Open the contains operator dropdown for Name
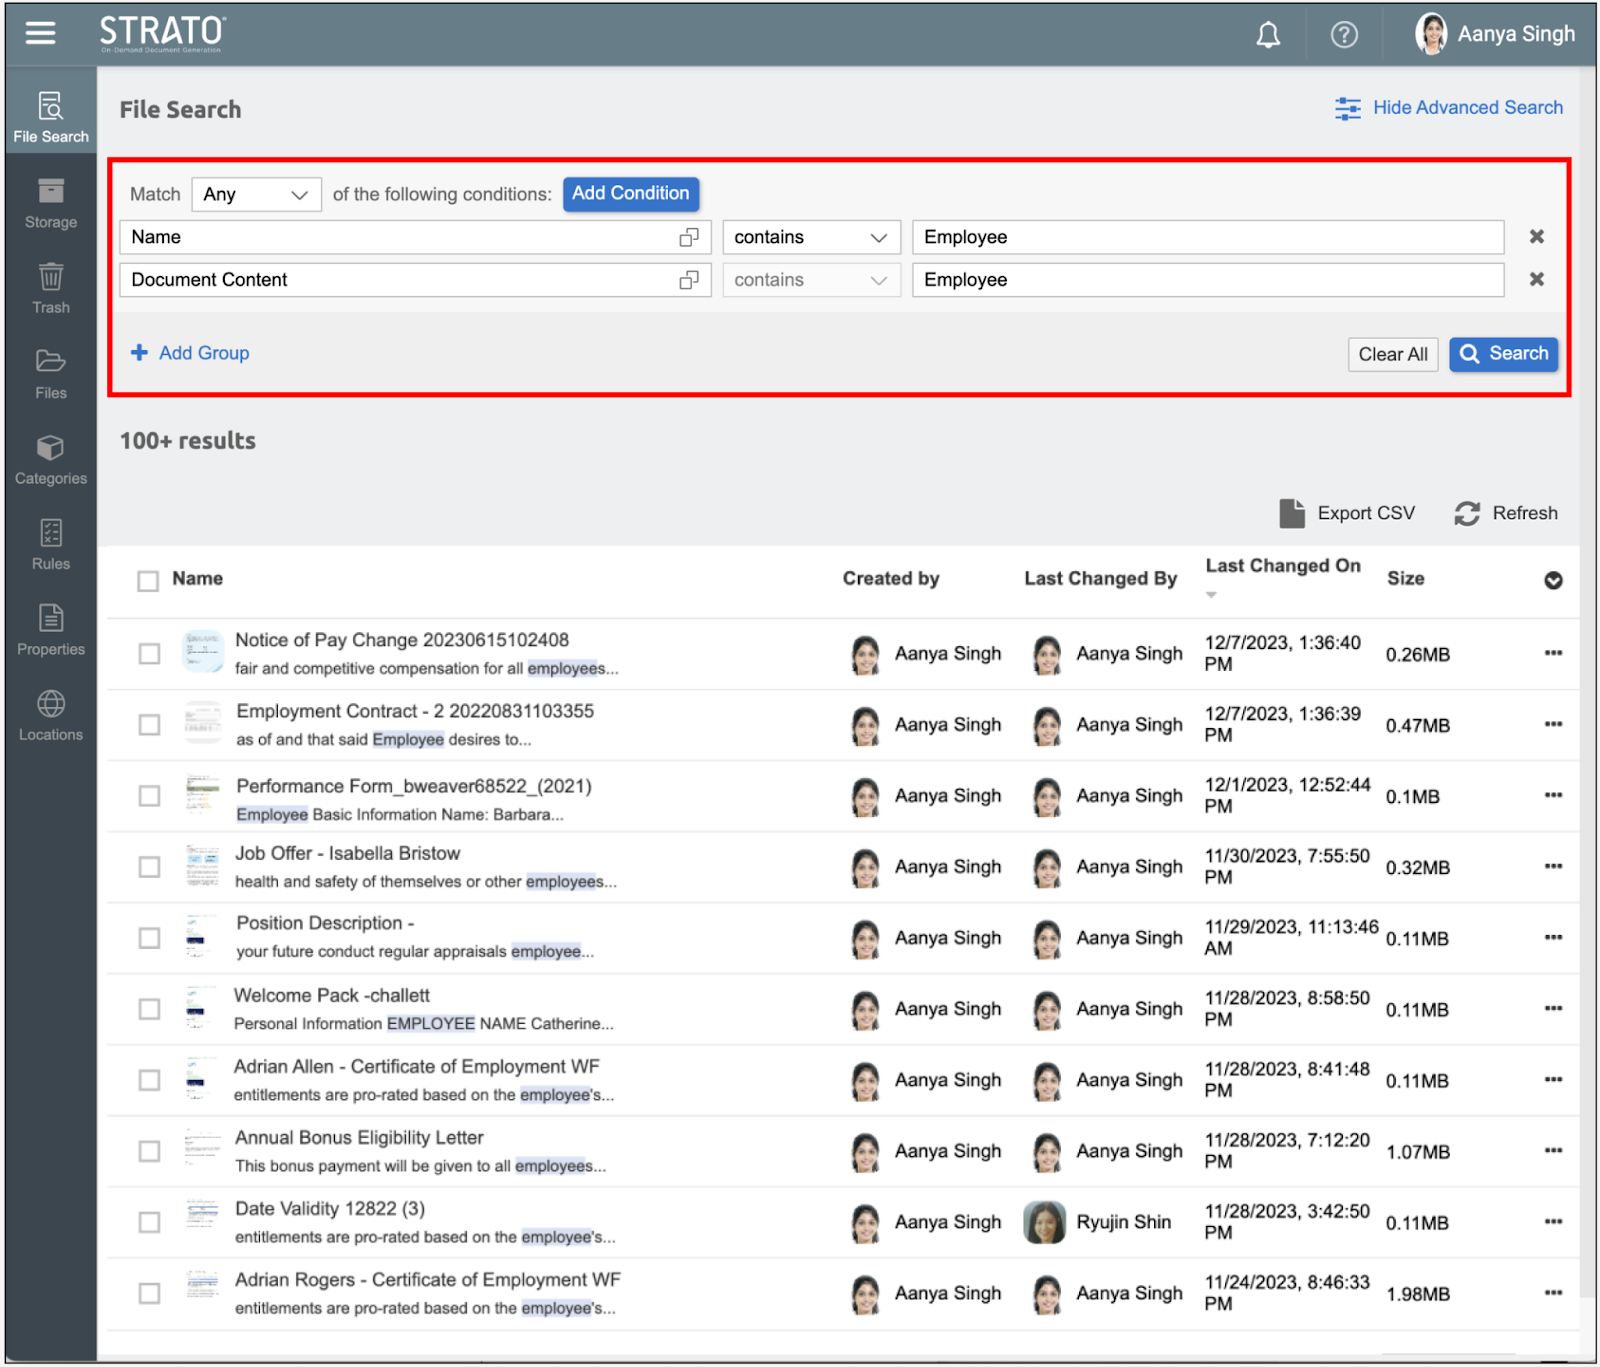The image size is (1600, 1367). tap(810, 237)
